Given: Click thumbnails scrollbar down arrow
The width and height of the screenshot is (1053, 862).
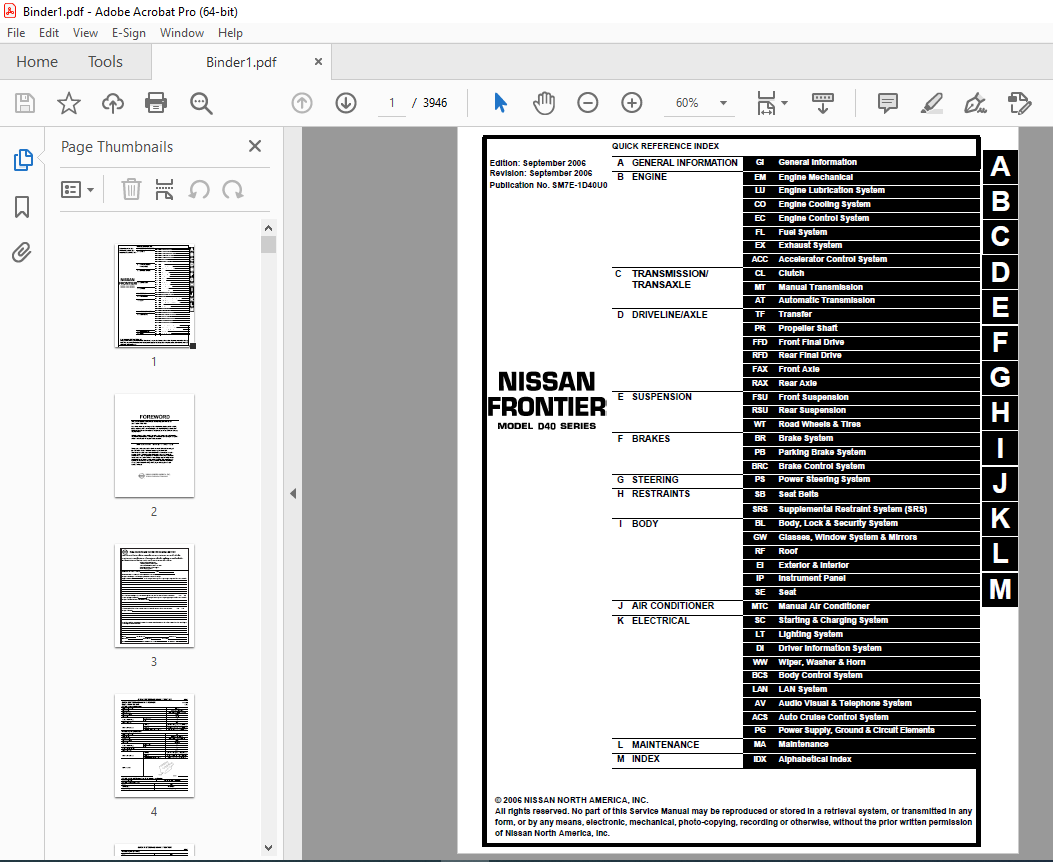Looking at the screenshot, I should click(x=269, y=848).
